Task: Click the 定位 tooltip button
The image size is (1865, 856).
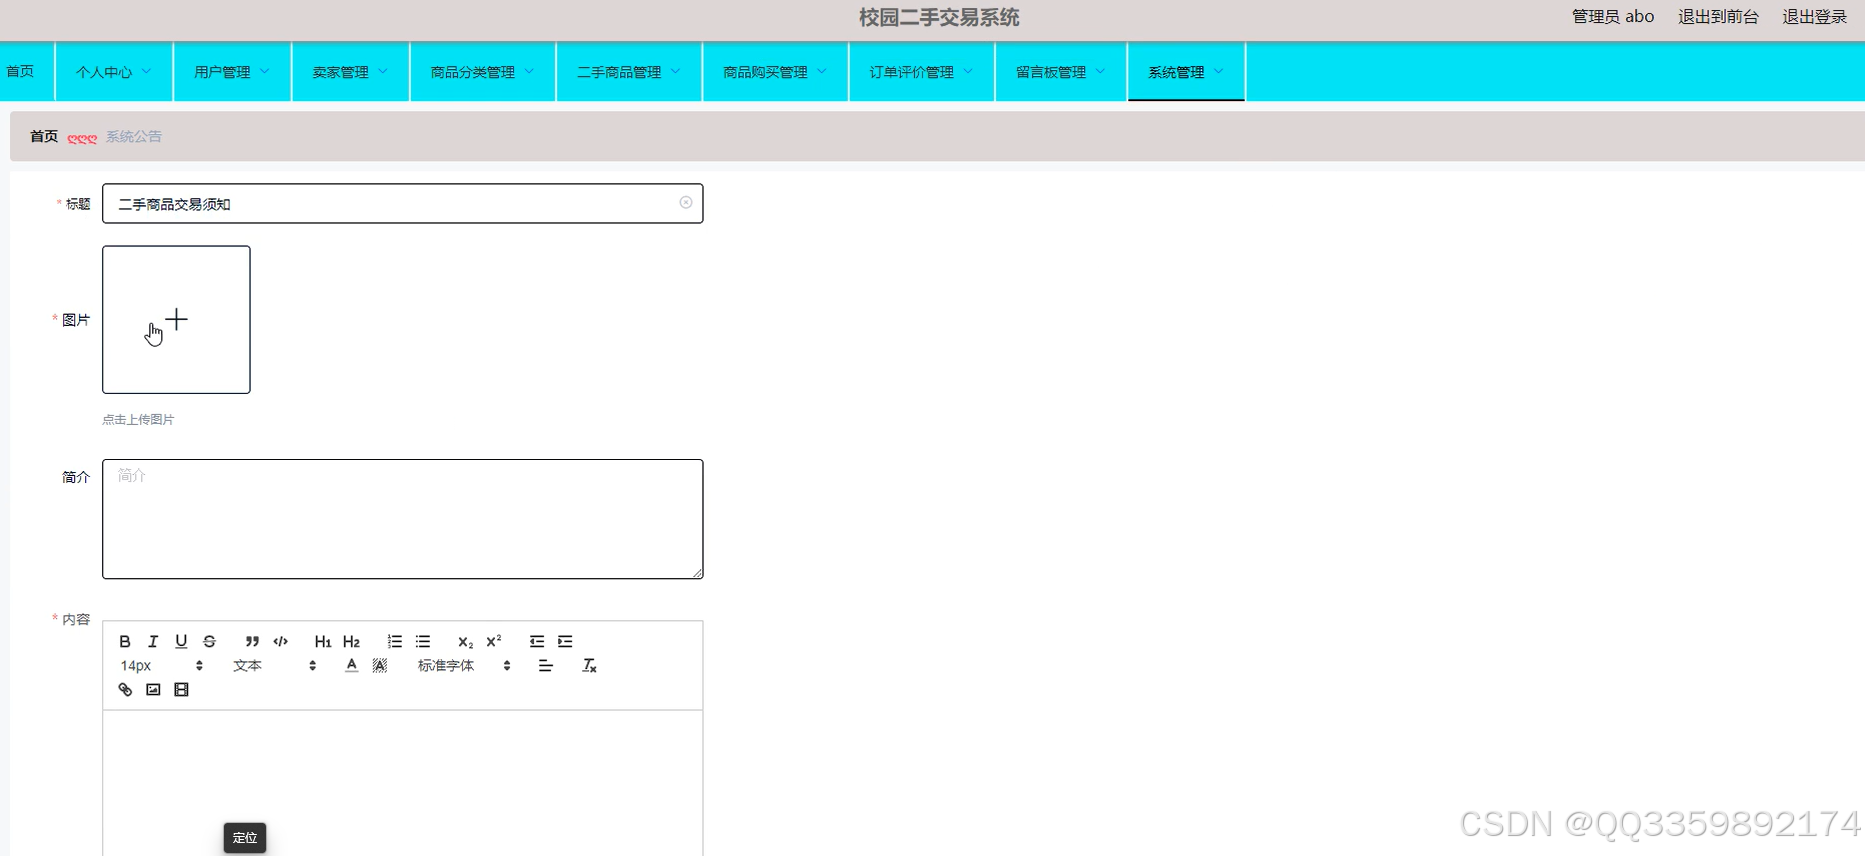Action: point(245,838)
